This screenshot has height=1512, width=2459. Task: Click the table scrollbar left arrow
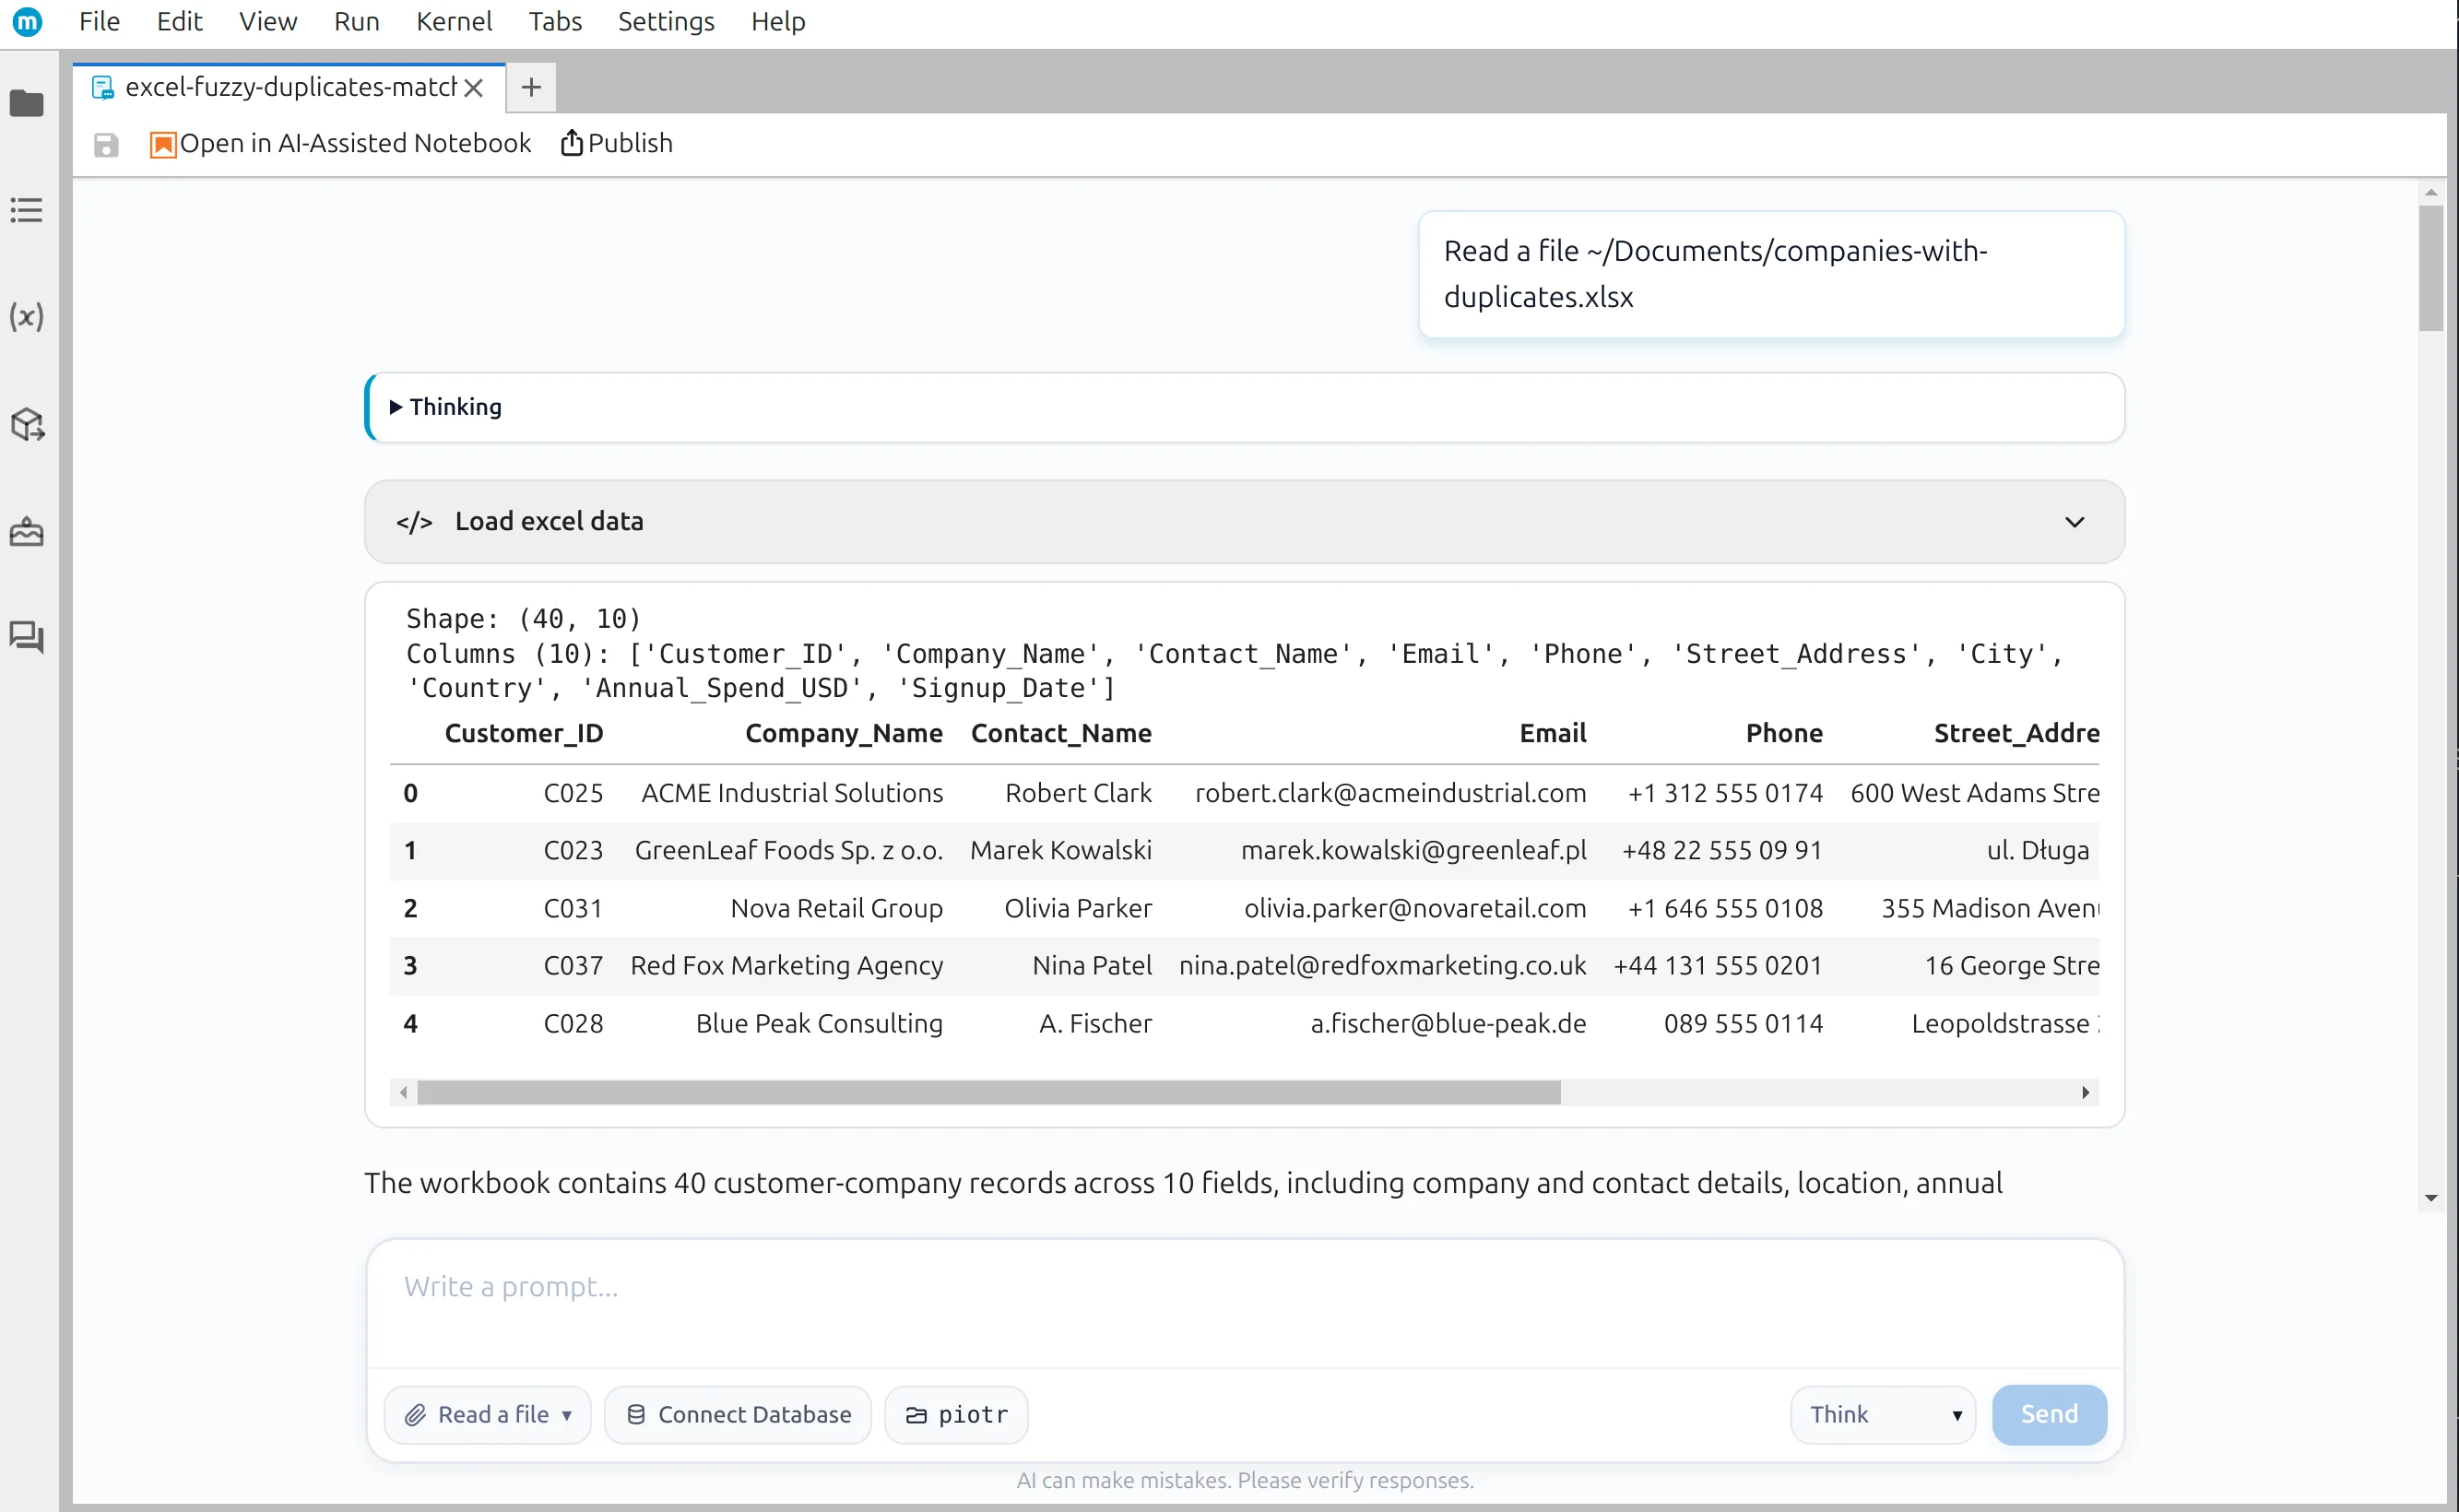coord(403,1092)
